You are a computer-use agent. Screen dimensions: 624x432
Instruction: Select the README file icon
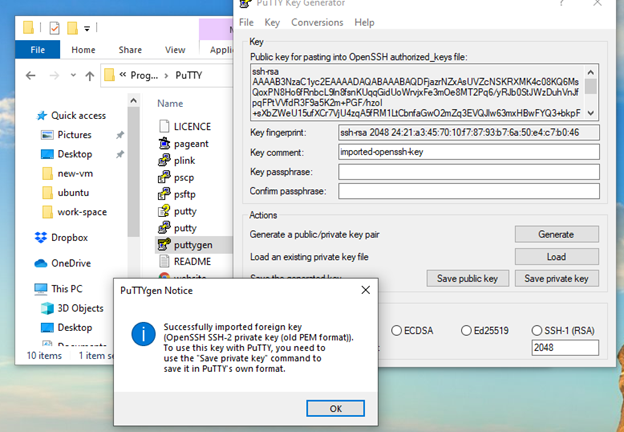tap(164, 261)
